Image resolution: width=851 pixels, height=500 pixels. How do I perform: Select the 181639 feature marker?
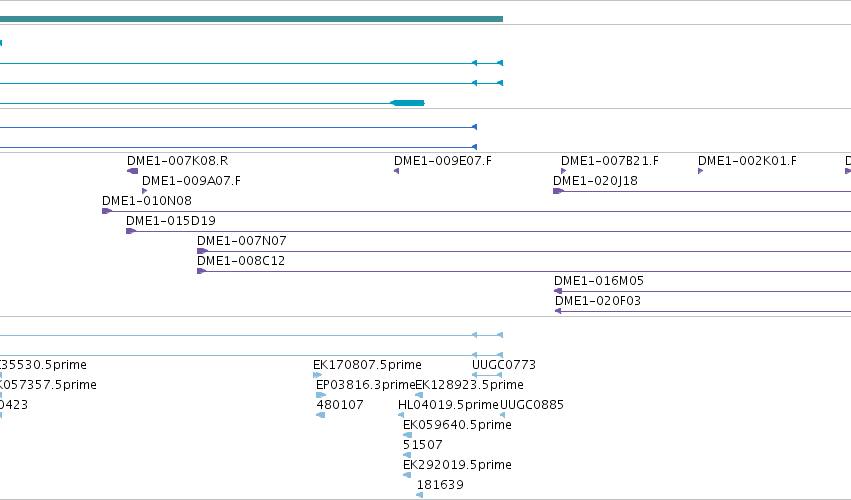(420, 495)
